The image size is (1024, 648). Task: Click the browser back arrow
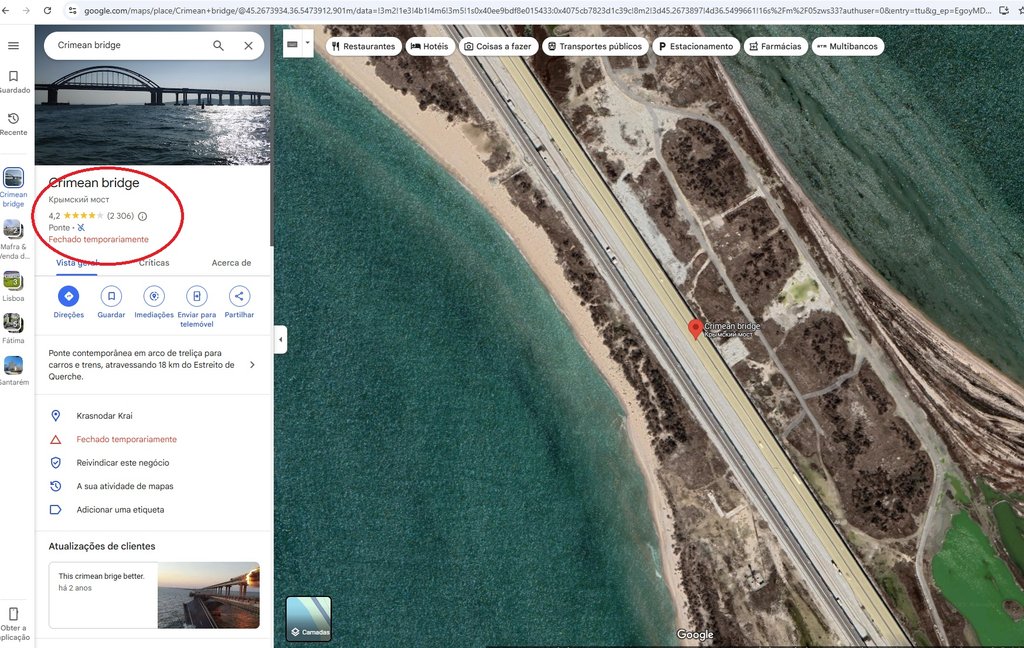(6, 10)
